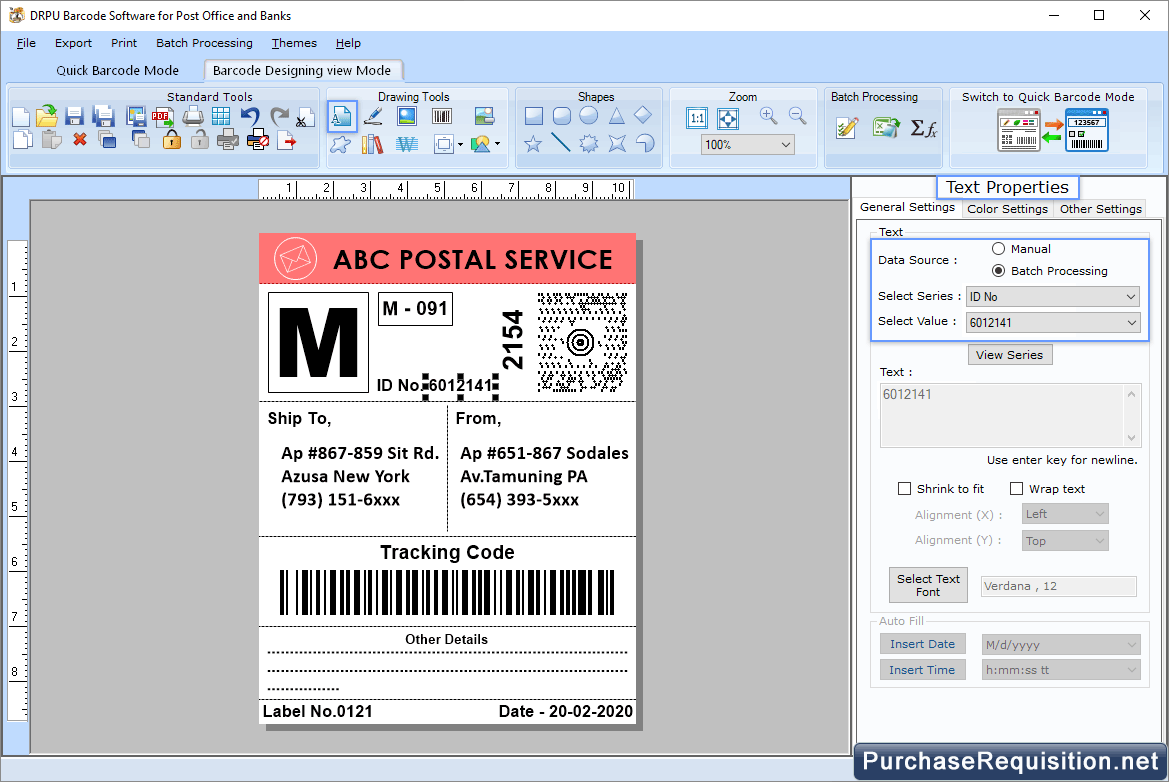Click Switch to Quick Barcode Mode icon
1169x782 pixels.
pyautogui.click(x=1052, y=130)
